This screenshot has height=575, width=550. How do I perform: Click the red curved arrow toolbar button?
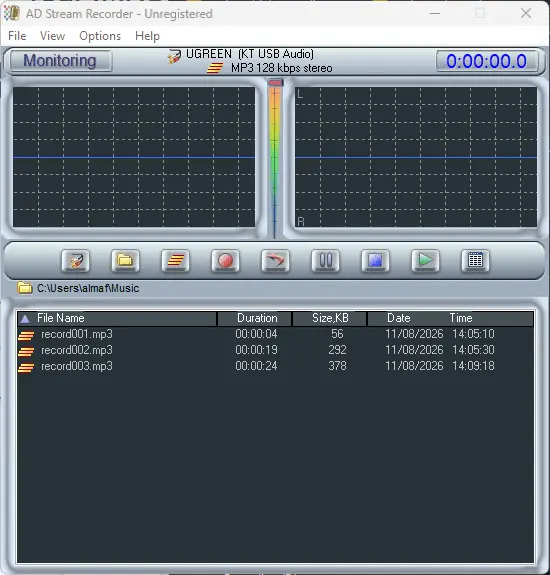tap(275, 261)
